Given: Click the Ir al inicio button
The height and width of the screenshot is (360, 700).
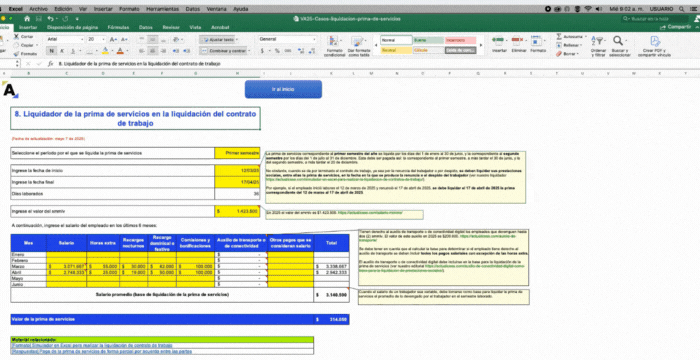Looking at the screenshot, I should [283, 89].
